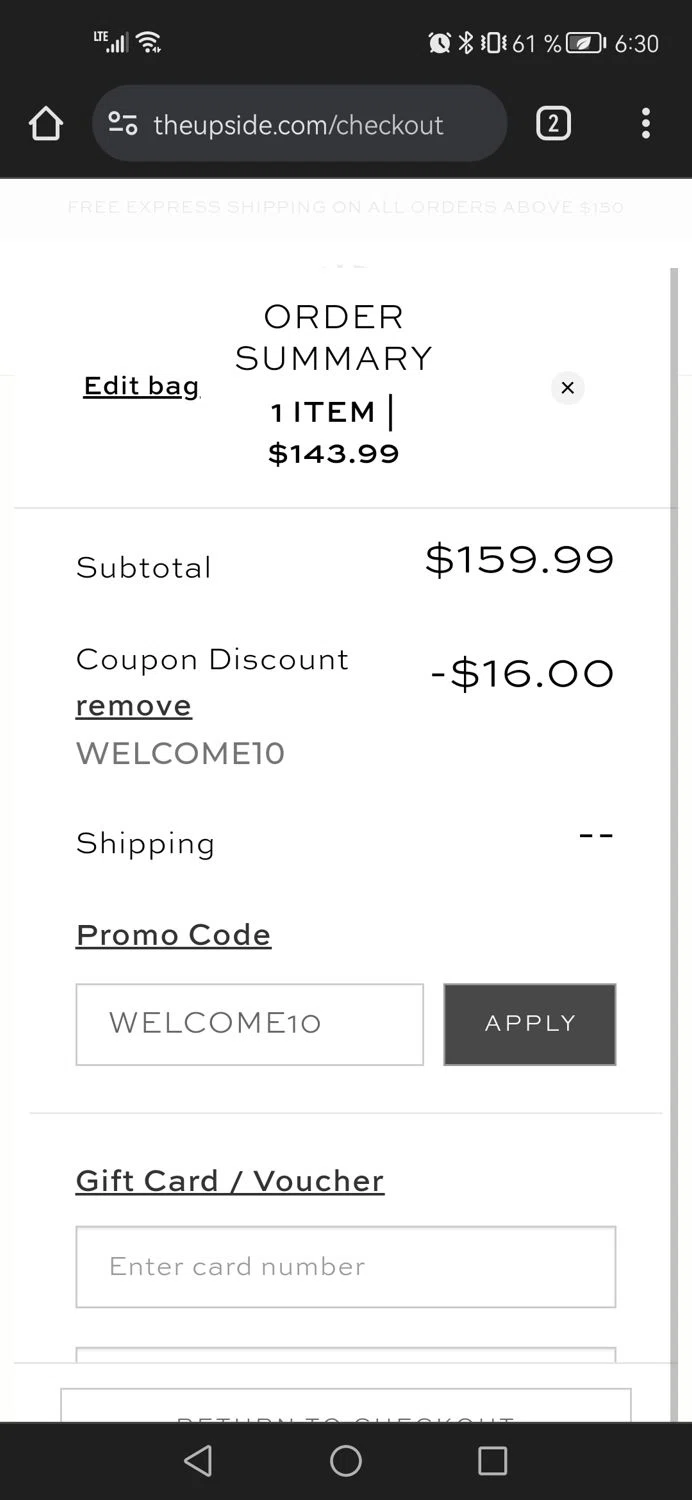Image resolution: width=692 pixels, height=1500 pixels.
Task: Focus the Enter card number field
Action: [345, 1267]
